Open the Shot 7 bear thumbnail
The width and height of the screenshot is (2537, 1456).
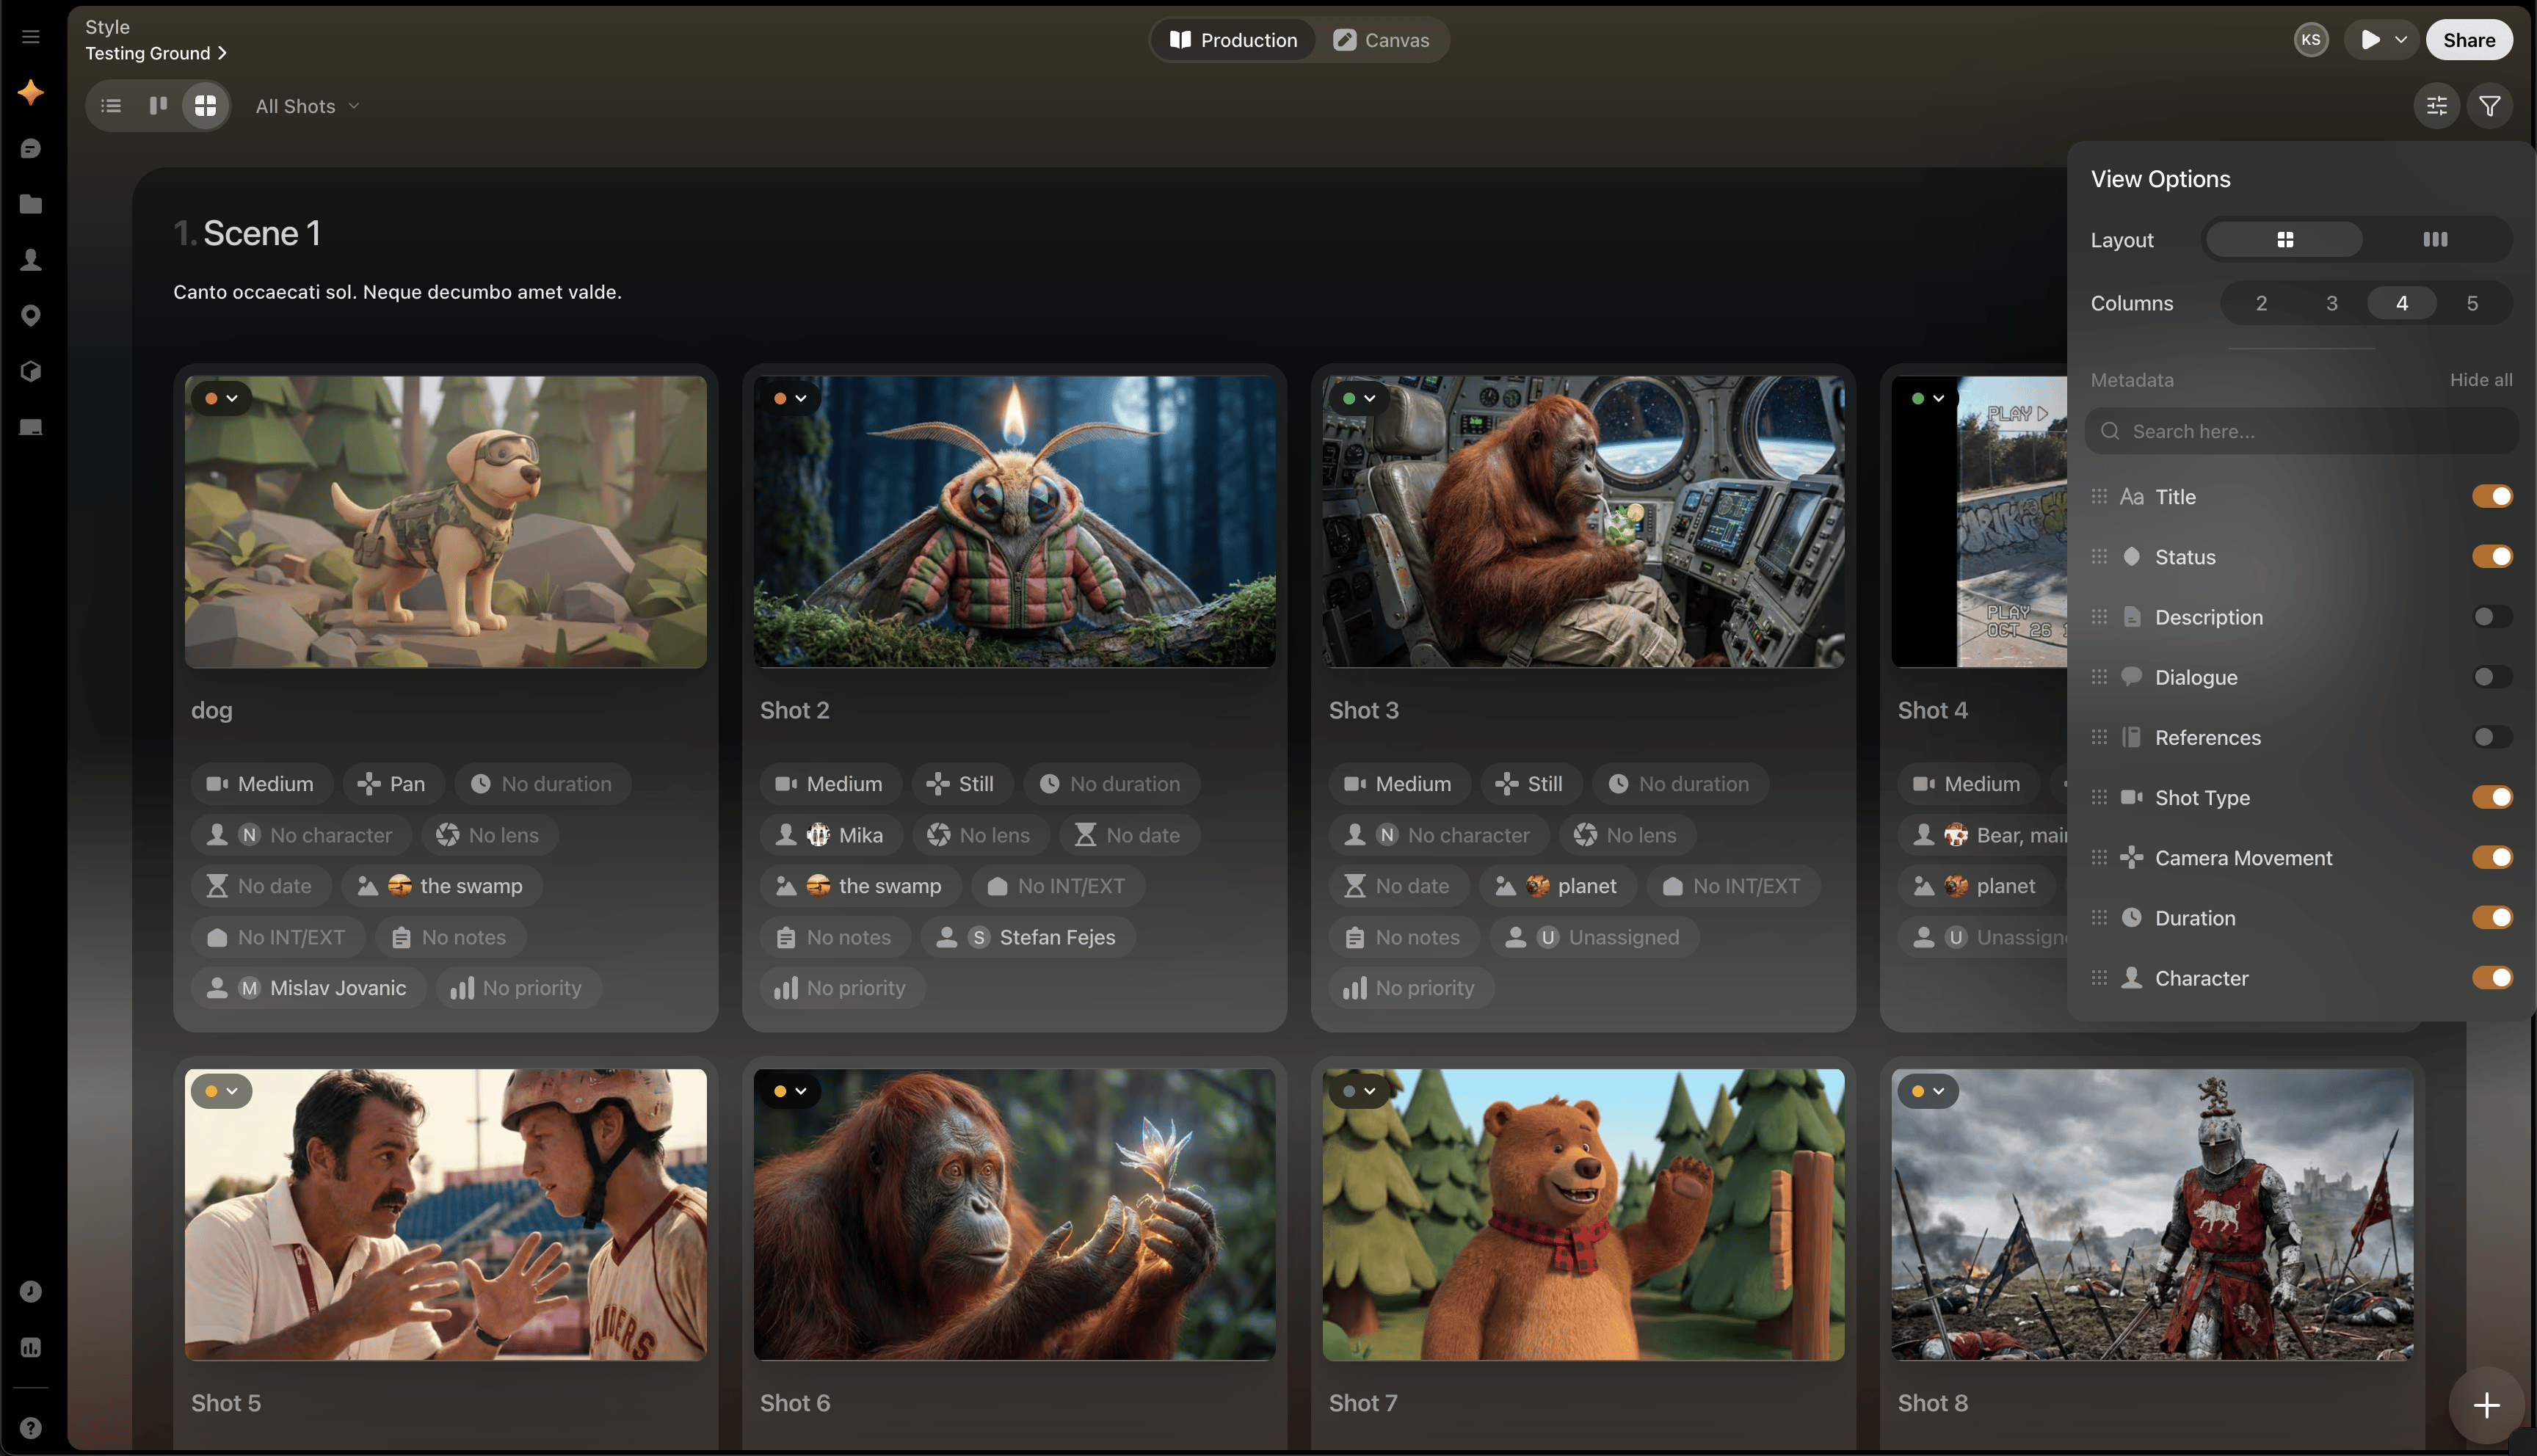(x=1583, y=1214)
